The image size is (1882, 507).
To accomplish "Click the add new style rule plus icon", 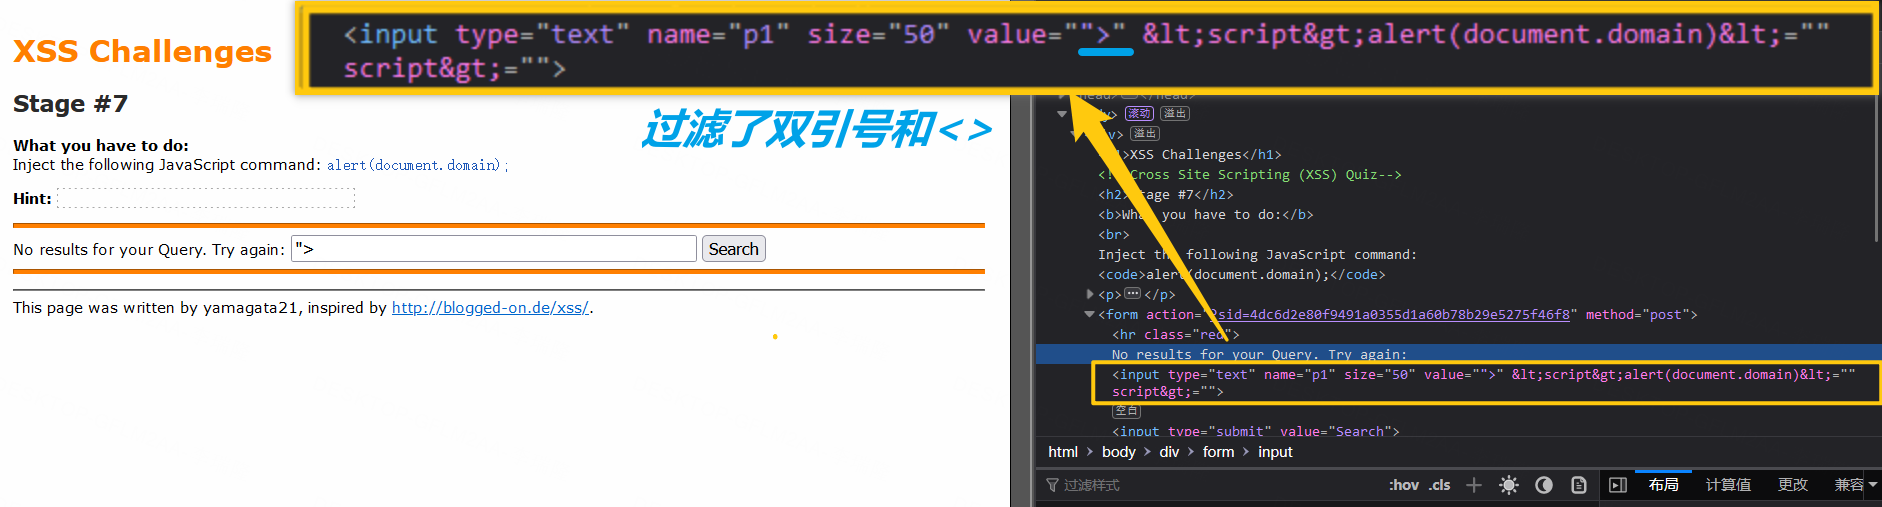I will tap(1474, 485).
